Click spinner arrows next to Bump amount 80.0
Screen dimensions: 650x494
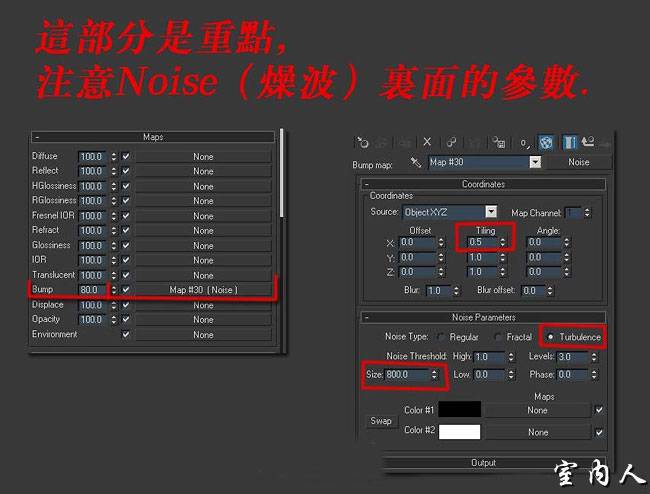(x=114, y=290)
